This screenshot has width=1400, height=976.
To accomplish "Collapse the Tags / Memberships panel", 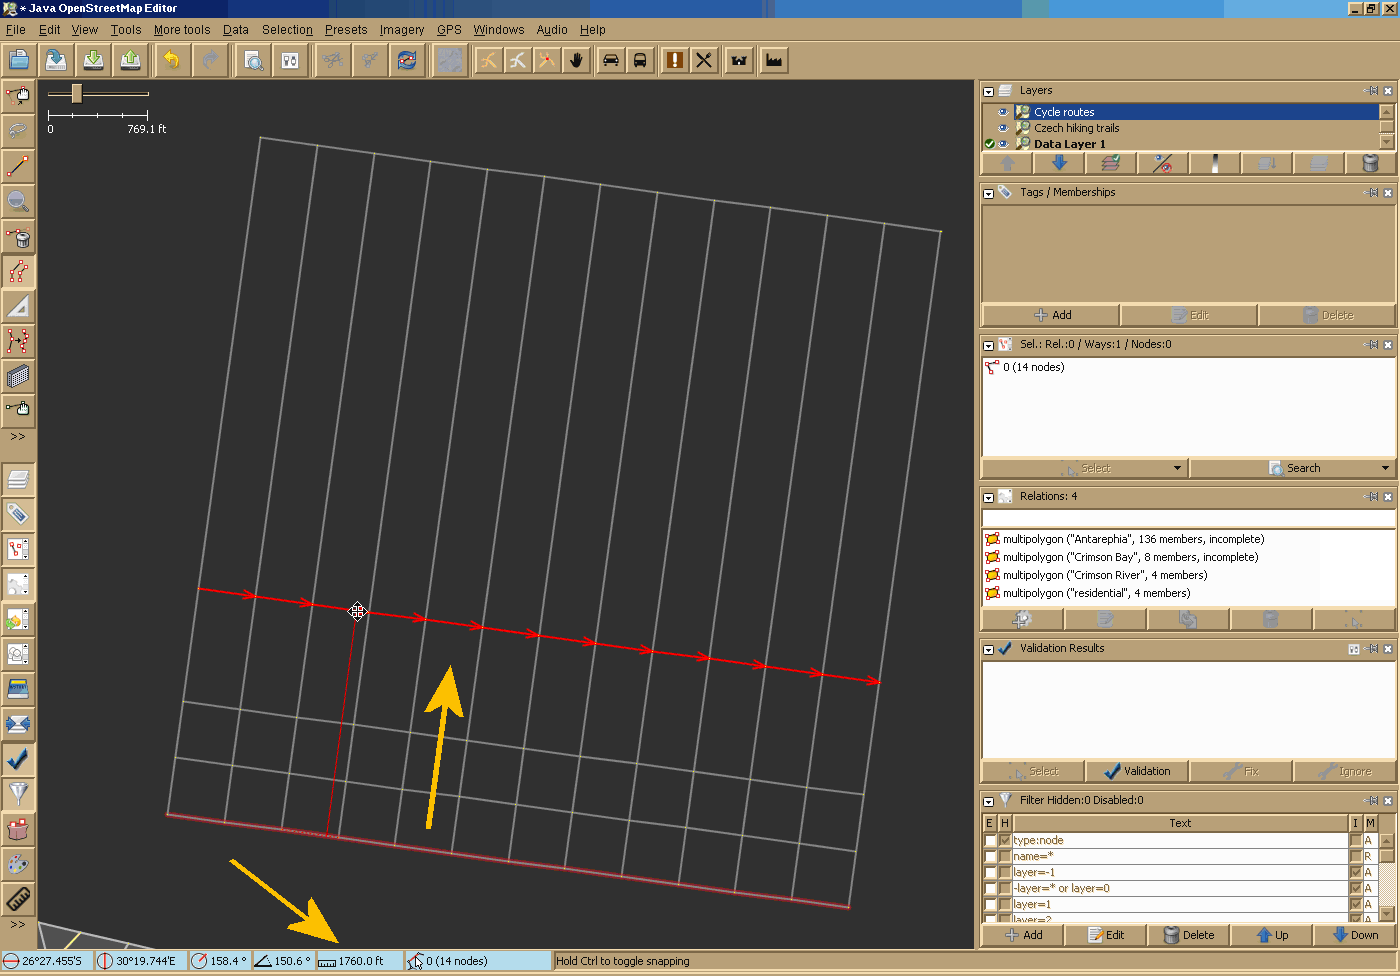I will (988, 193).
